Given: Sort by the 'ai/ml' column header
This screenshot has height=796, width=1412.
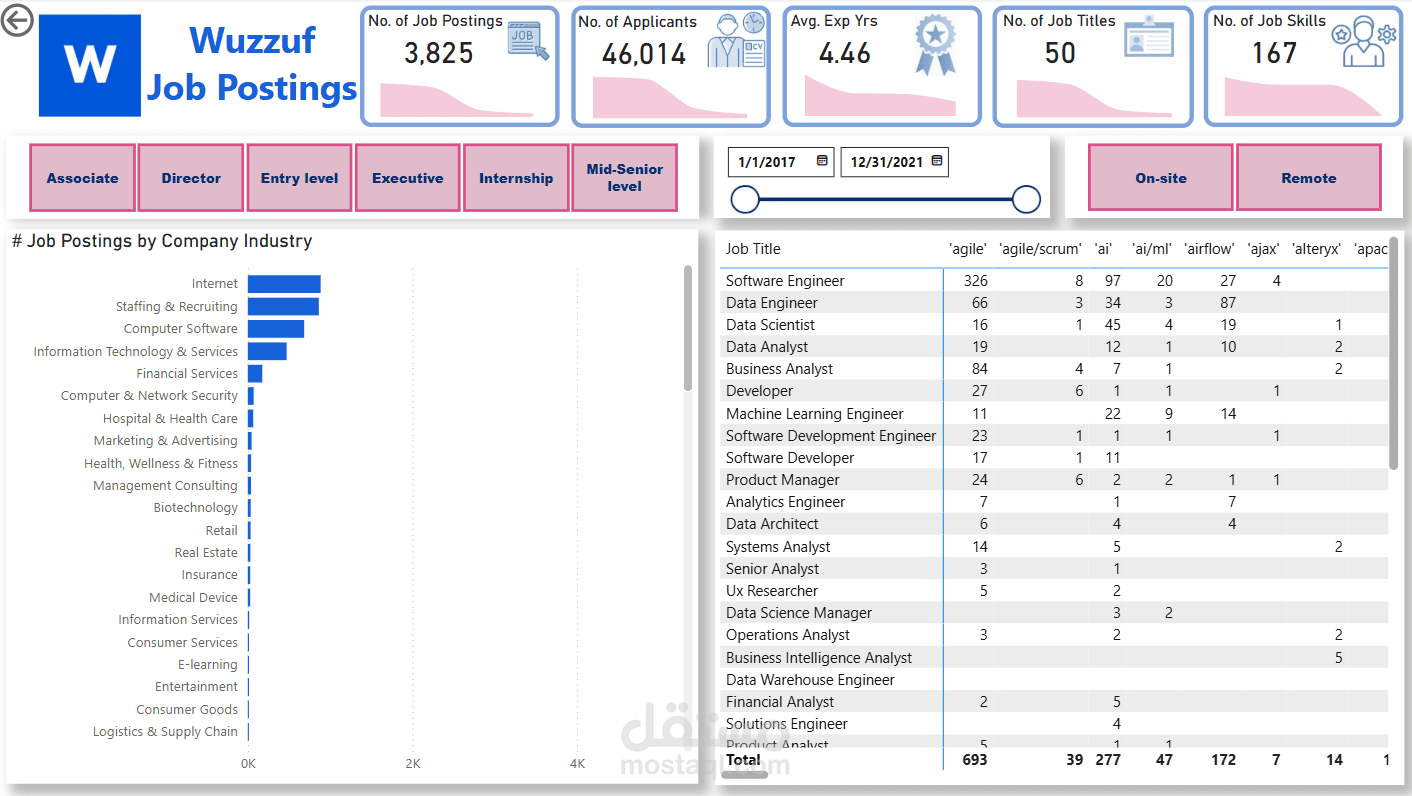Looking at the screenshot, I should 1151,249.
